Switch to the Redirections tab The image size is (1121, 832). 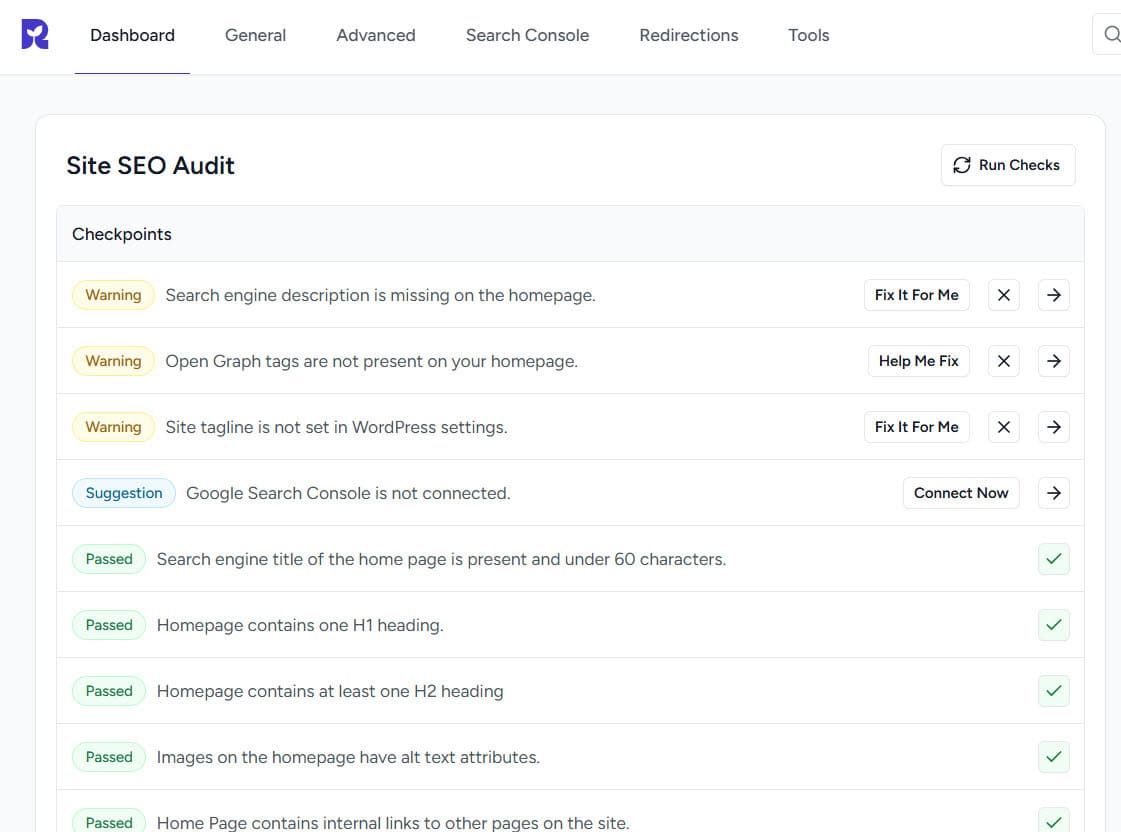pyautogui.click(x=688, y=35)
